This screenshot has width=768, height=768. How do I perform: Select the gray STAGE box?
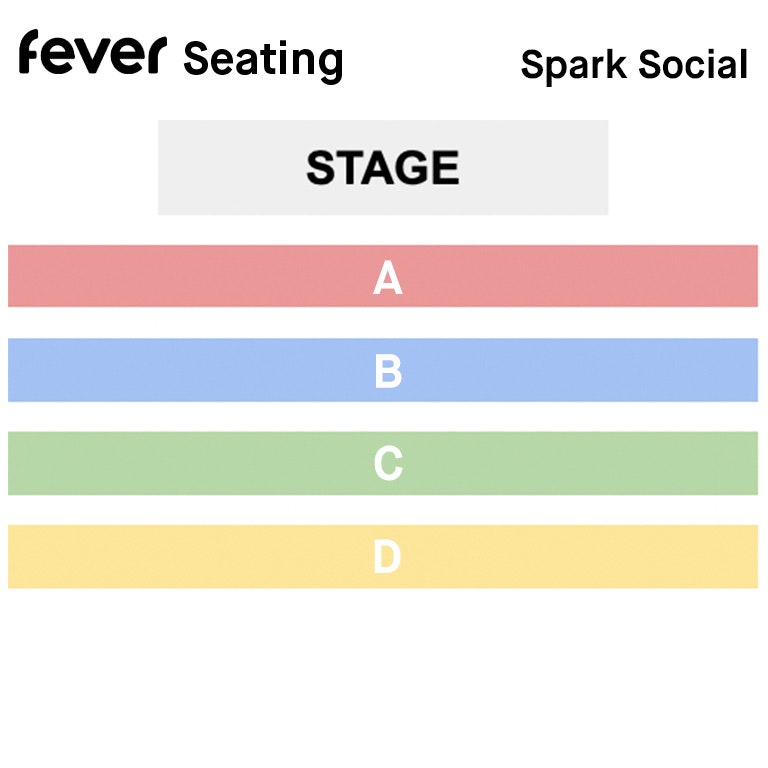[x=383, y=168]
